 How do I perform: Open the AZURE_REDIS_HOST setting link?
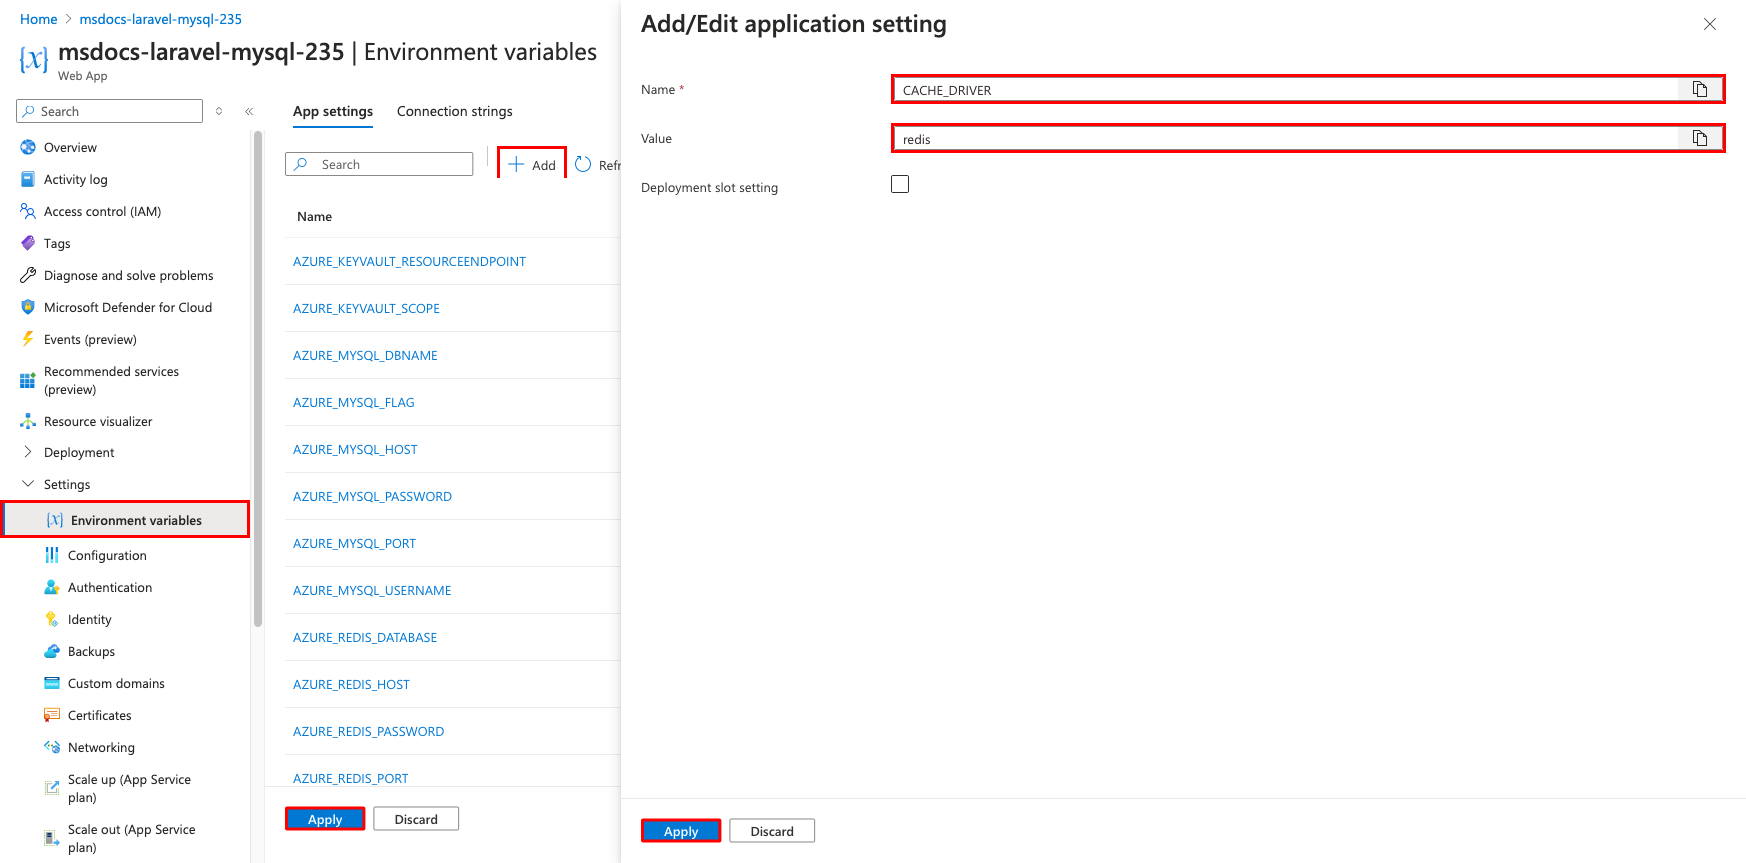tap(351, 684)
